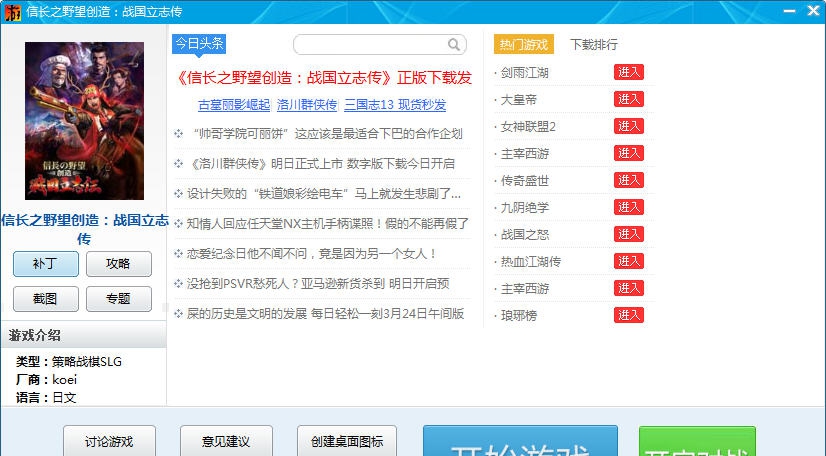Open news 没抢到PSVR愁死人
This screenshot has width=826, height=456.
coord(318,284)
